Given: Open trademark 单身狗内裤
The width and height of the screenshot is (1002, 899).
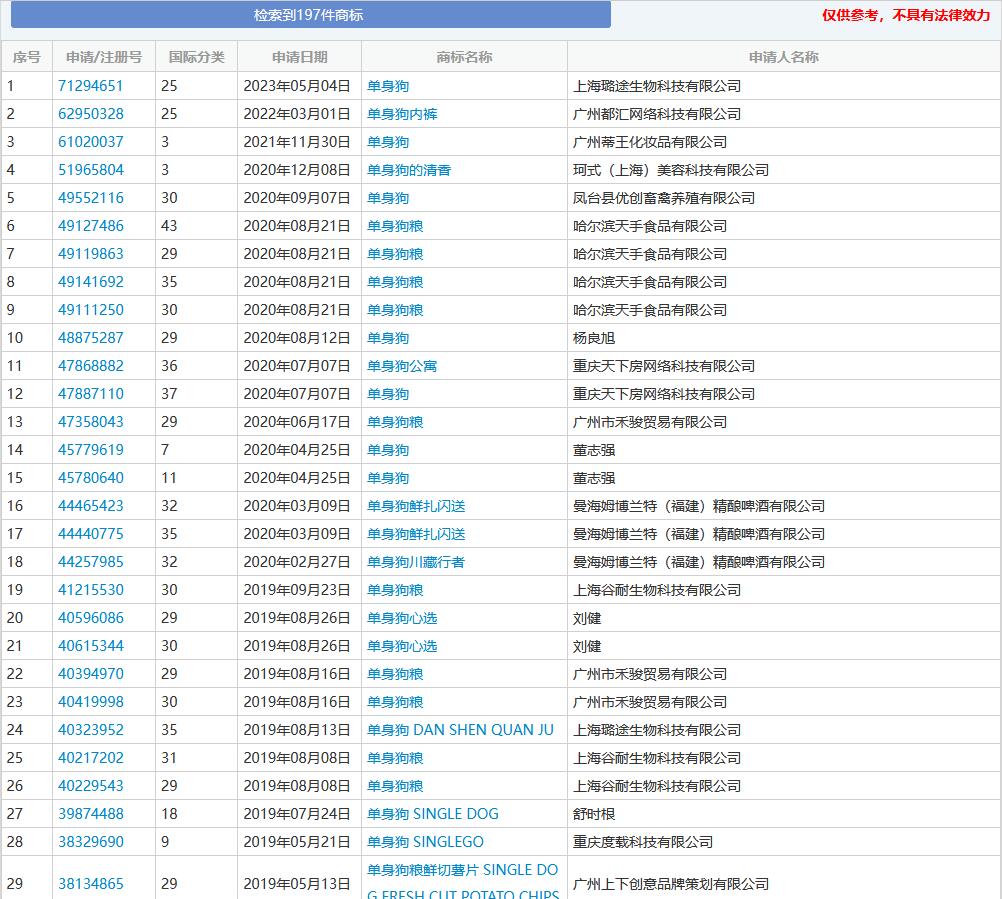Looking at the screenshot, I should point(402,114).
